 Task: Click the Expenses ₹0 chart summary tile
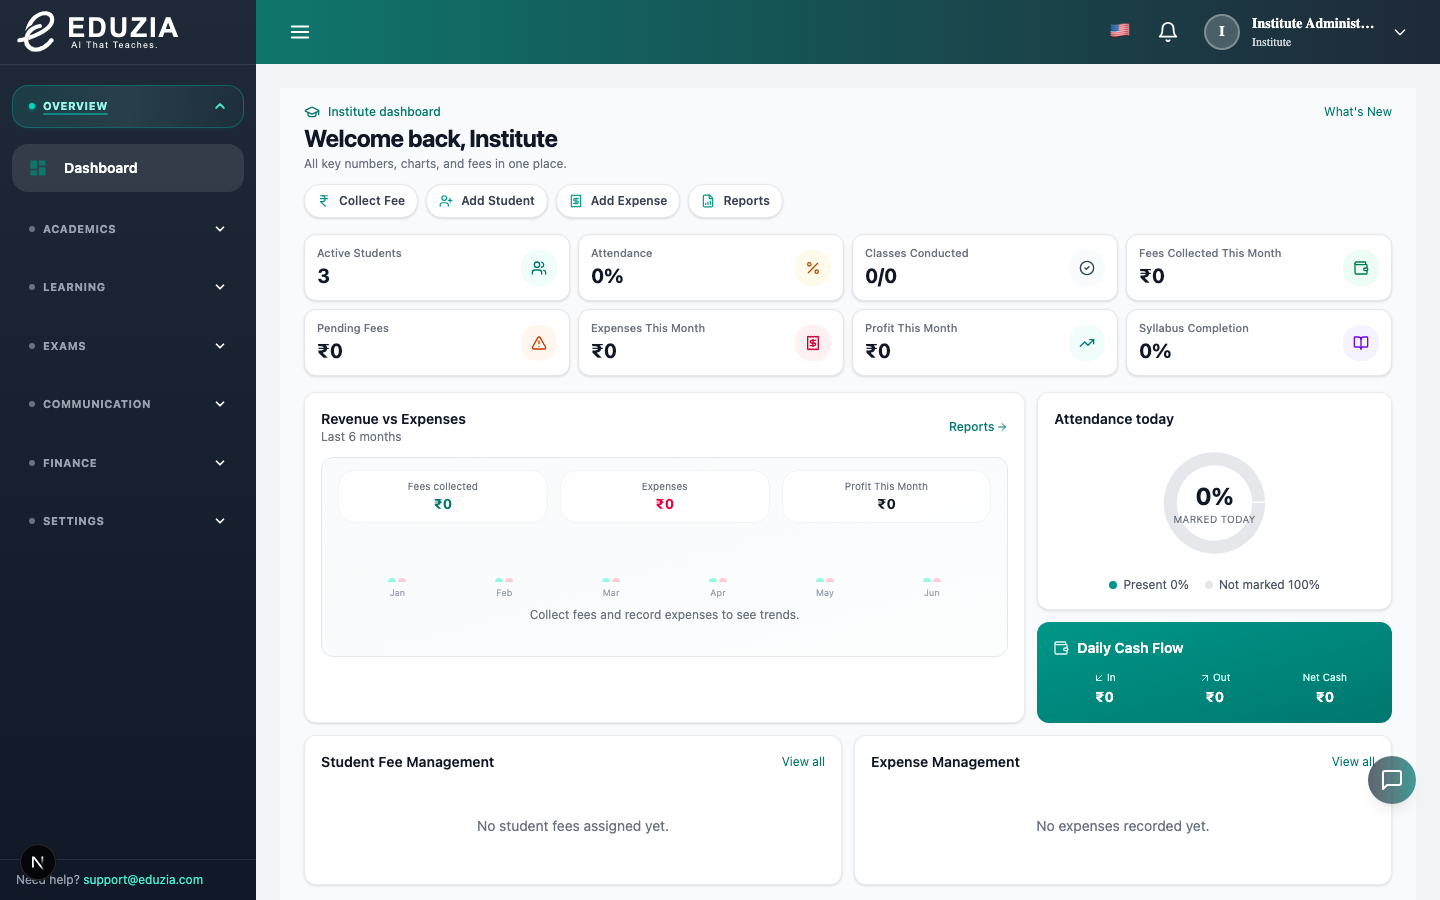click(x=665, y=496)
